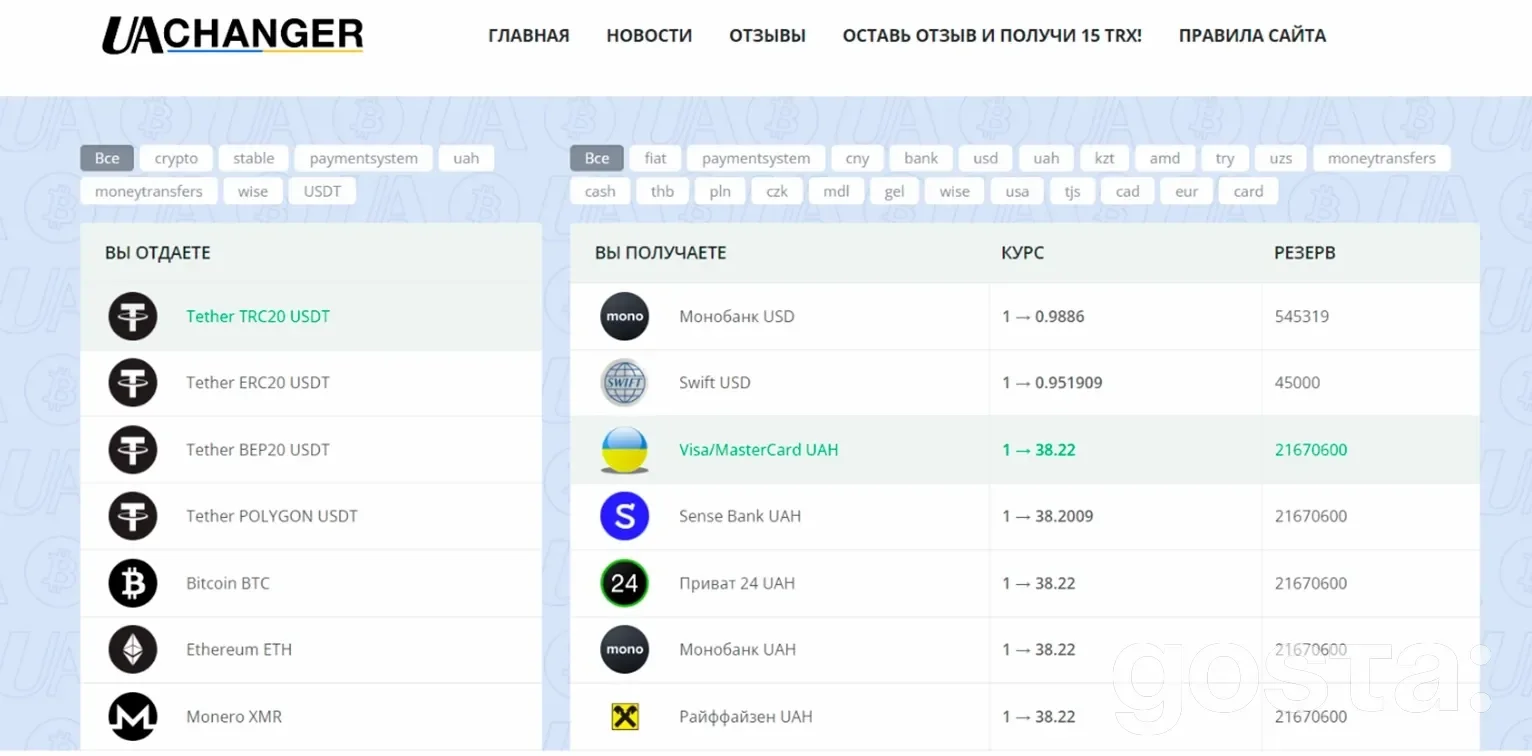Filter receive currencies by bank
The height and width of the screenshot is (756, 1532).
(x=921, y=158)
